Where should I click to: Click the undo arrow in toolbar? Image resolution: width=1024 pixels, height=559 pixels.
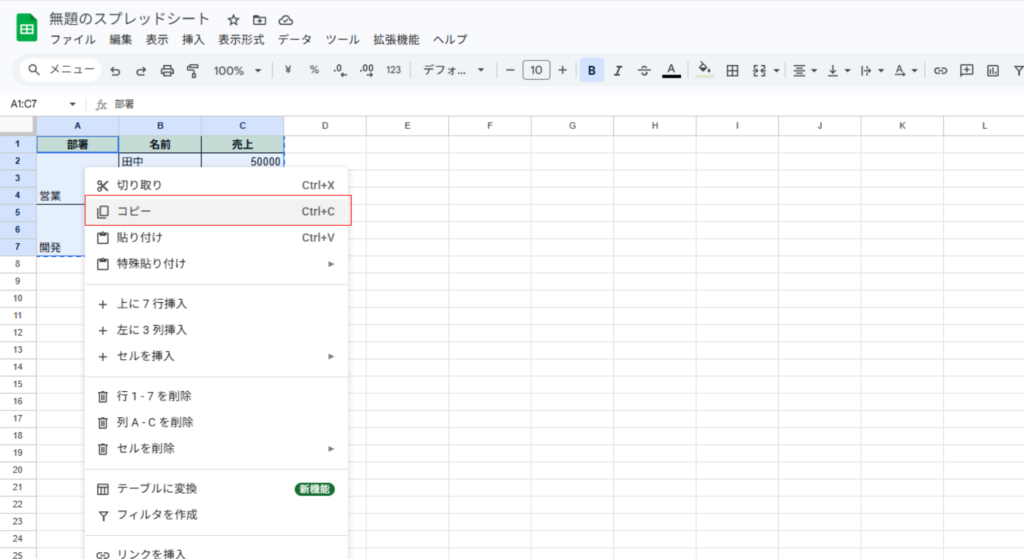click(x=115, y=71)
